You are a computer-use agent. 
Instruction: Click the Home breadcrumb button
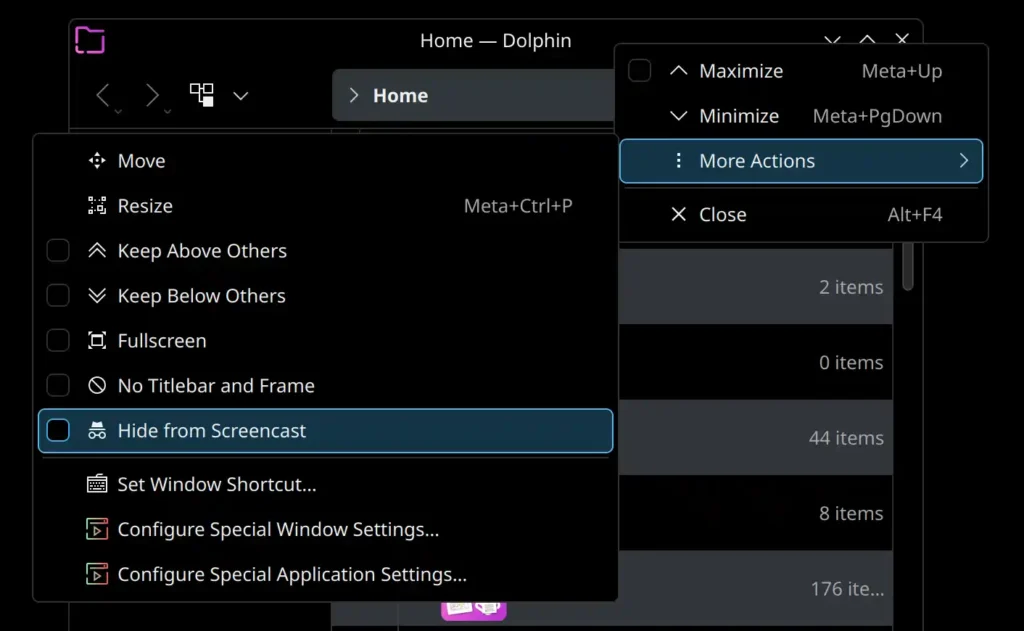400,95
